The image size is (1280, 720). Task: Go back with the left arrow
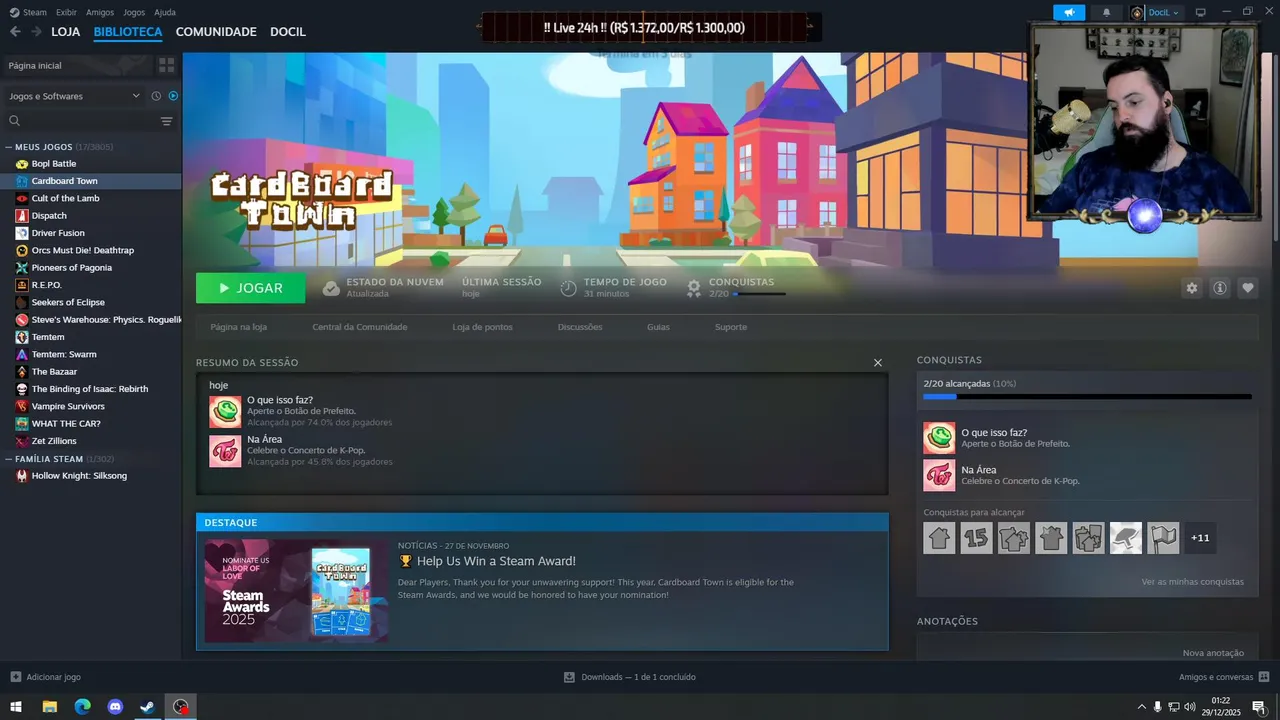(x=15, y=32)
